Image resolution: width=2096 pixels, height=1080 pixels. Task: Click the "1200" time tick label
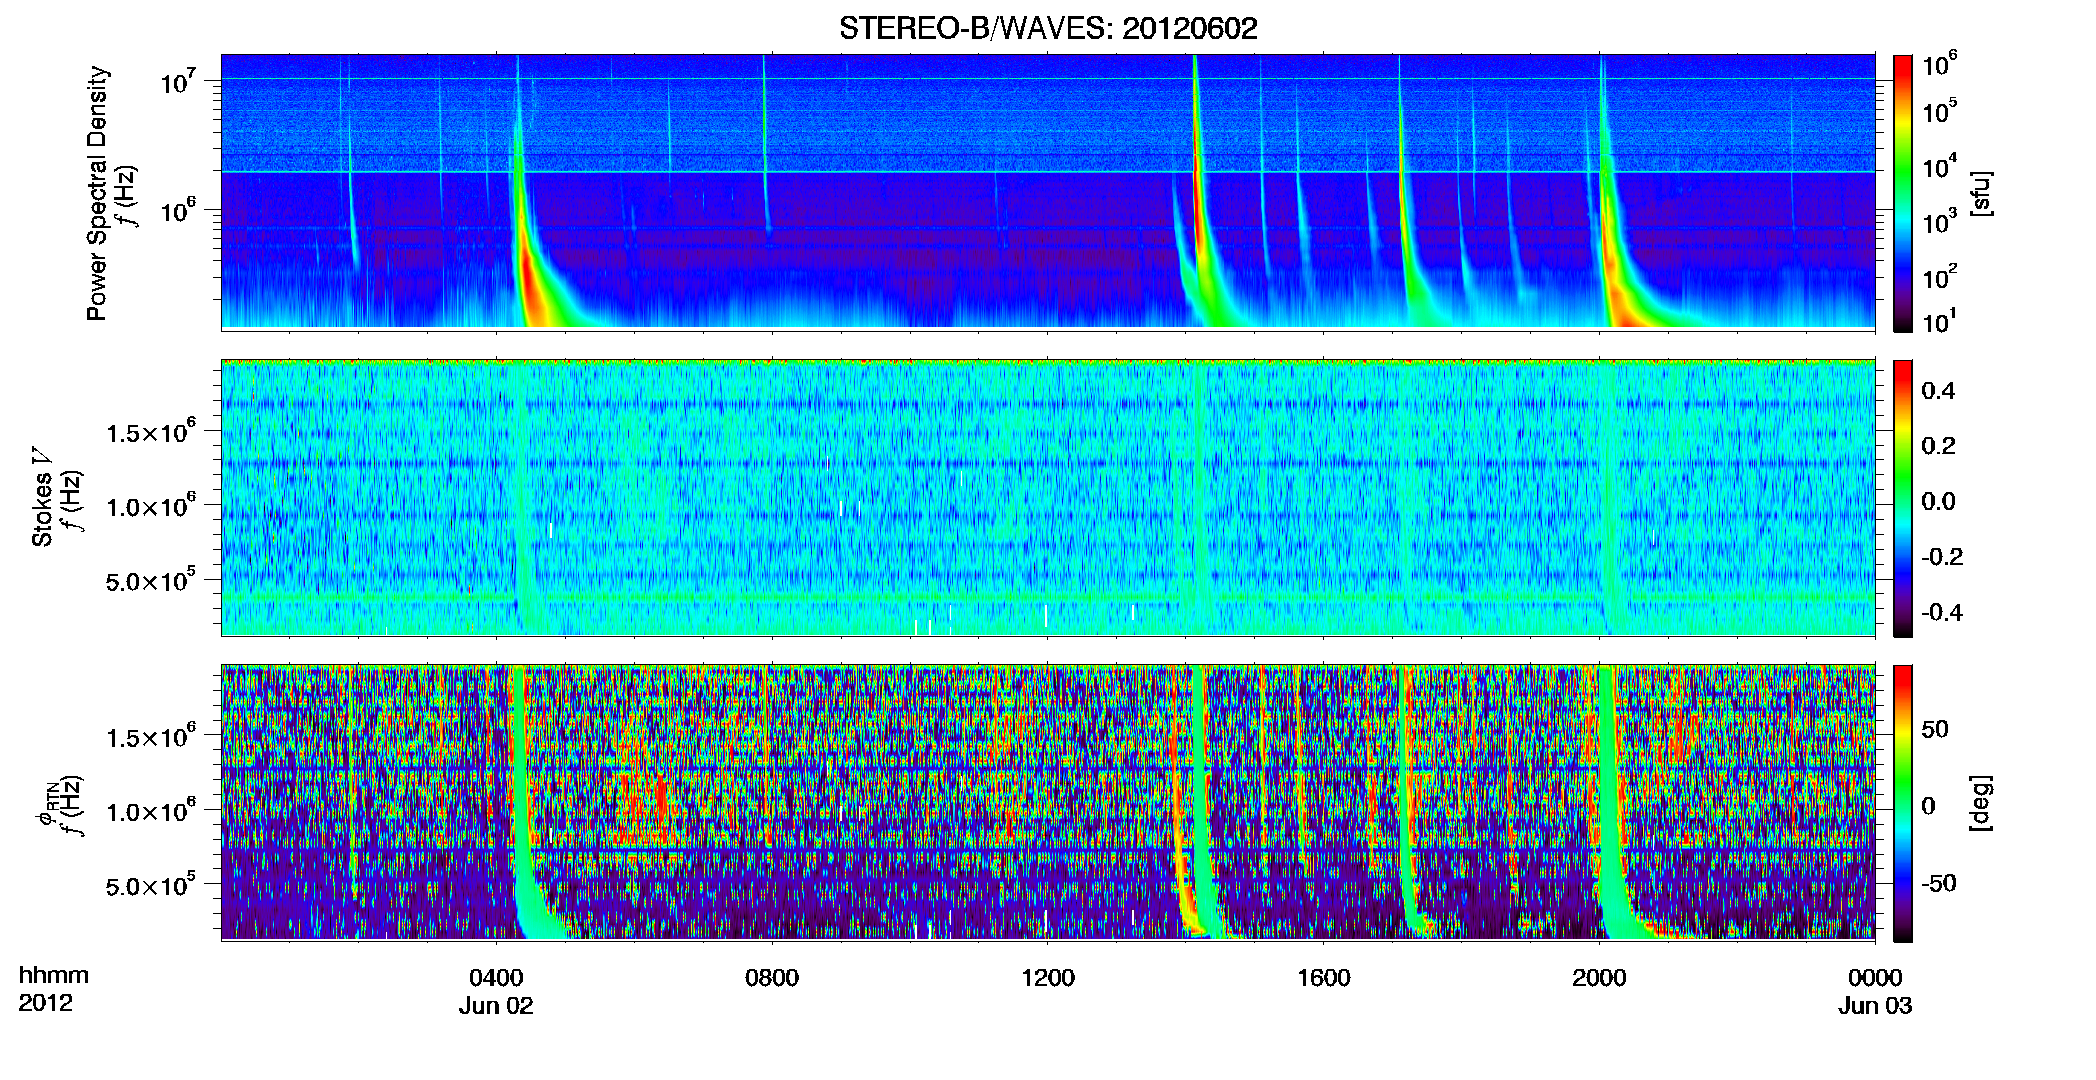1048,977
